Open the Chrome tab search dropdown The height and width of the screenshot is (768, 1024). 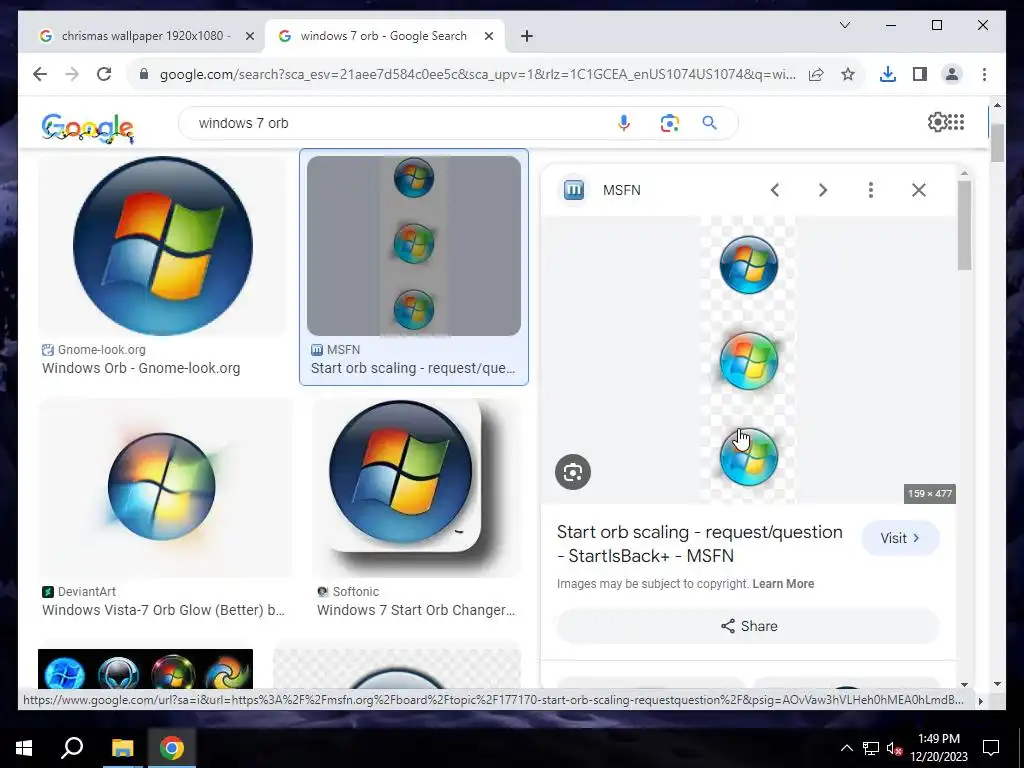click(x=844, y=25)
